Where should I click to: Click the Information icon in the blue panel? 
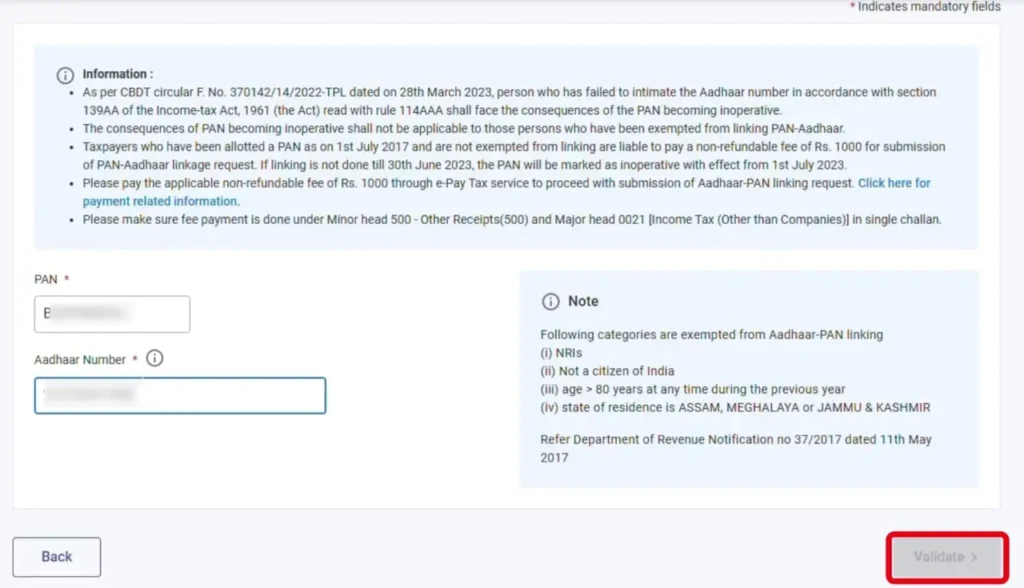tap(65, 75)
